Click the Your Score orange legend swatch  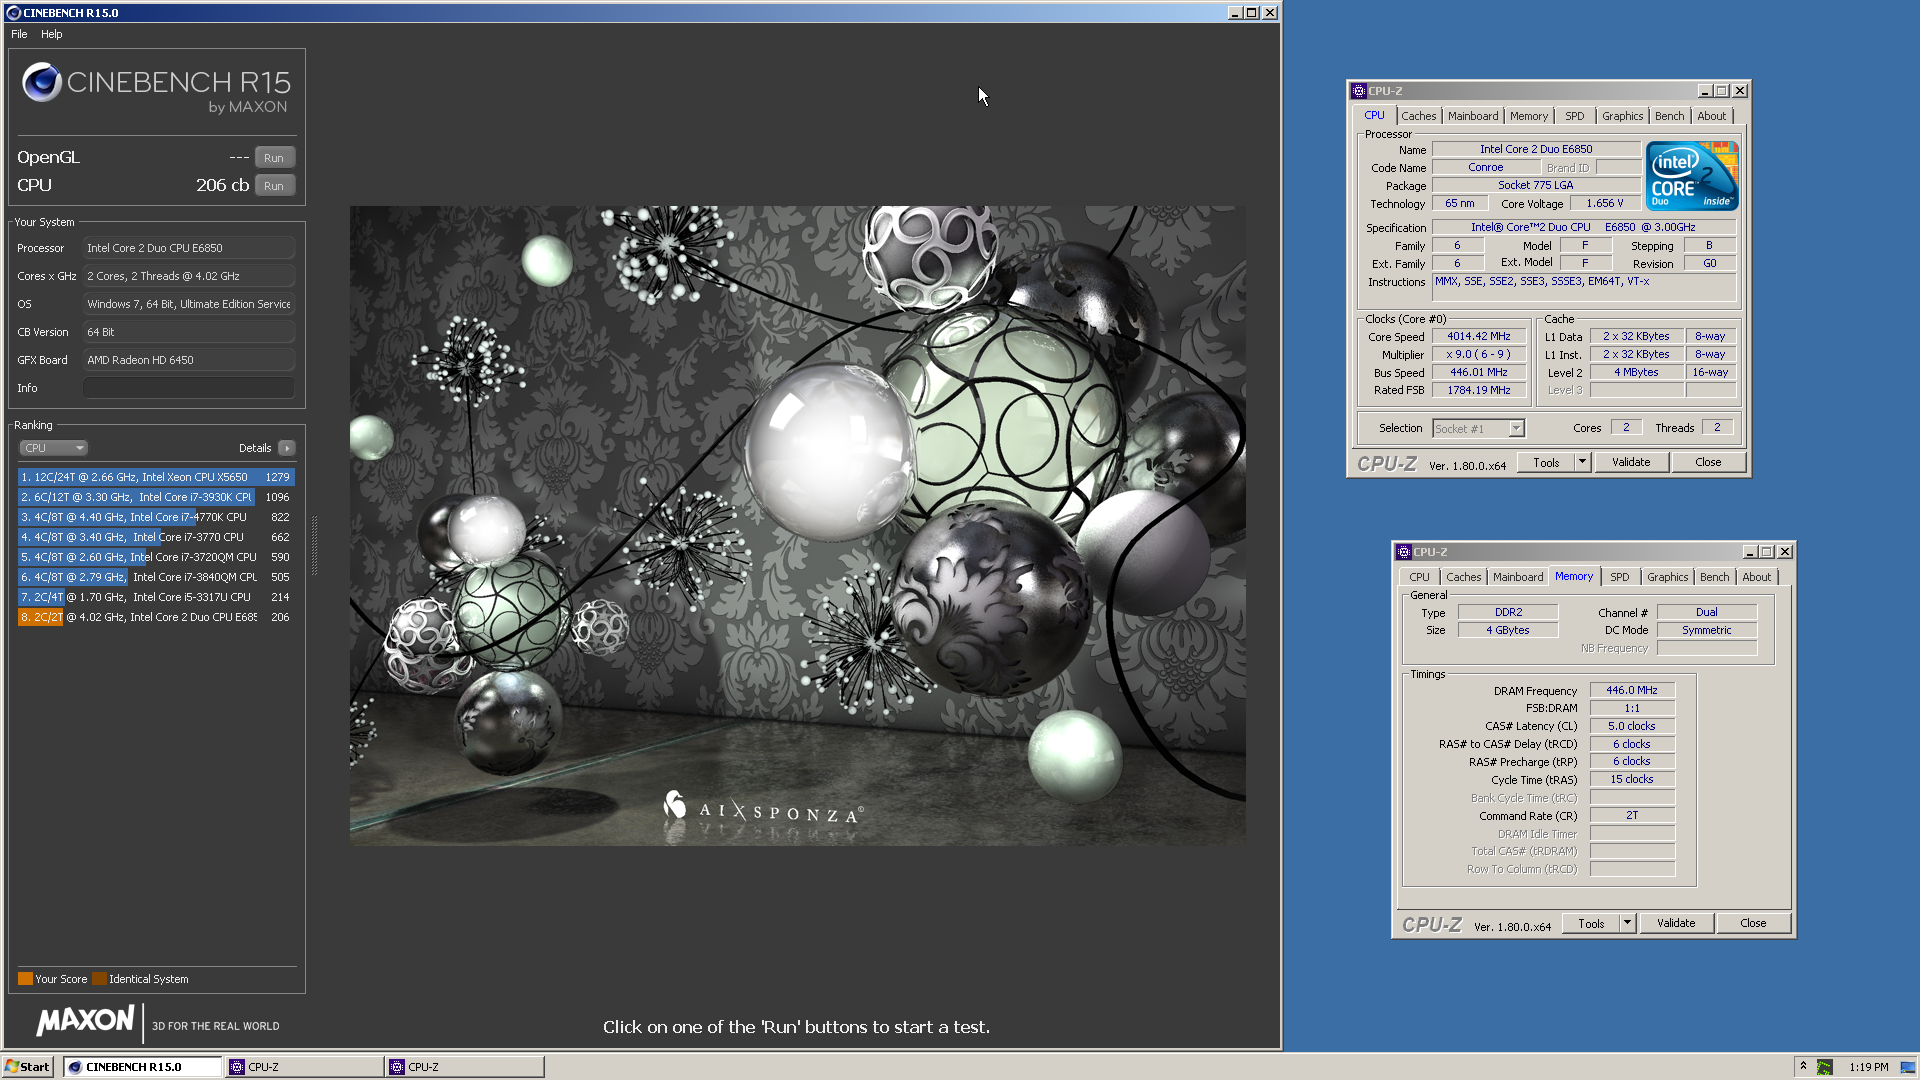click(25, 979)
